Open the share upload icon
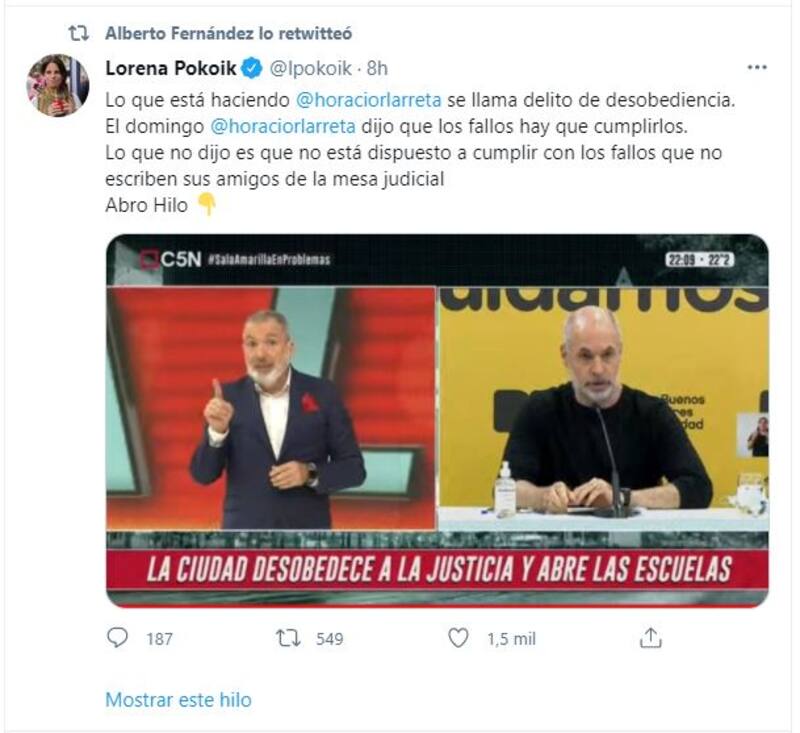 651,638
